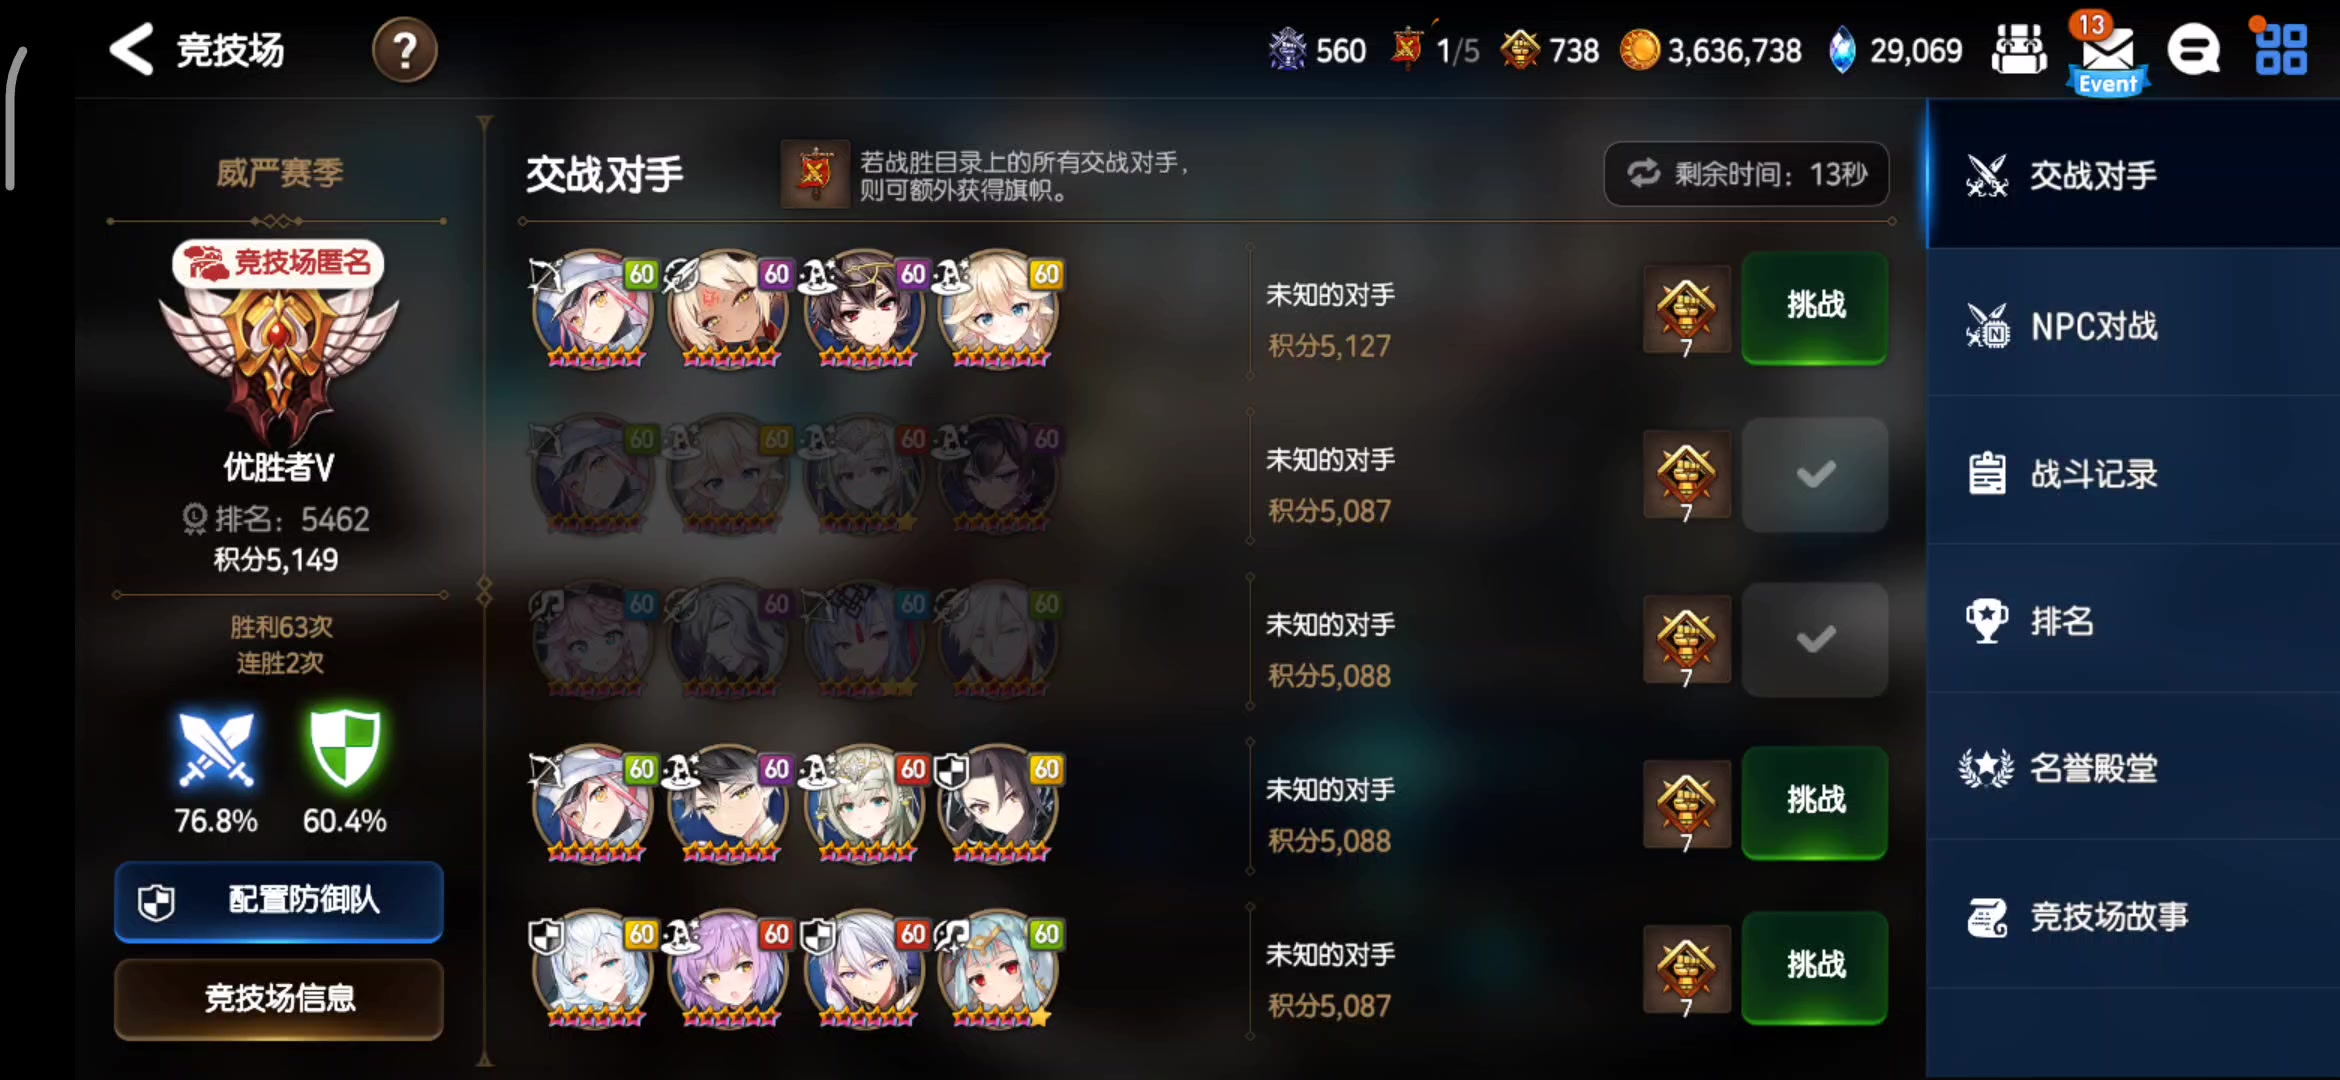Refresh opponents via the 剩余时间 button

click(1747, 174)
